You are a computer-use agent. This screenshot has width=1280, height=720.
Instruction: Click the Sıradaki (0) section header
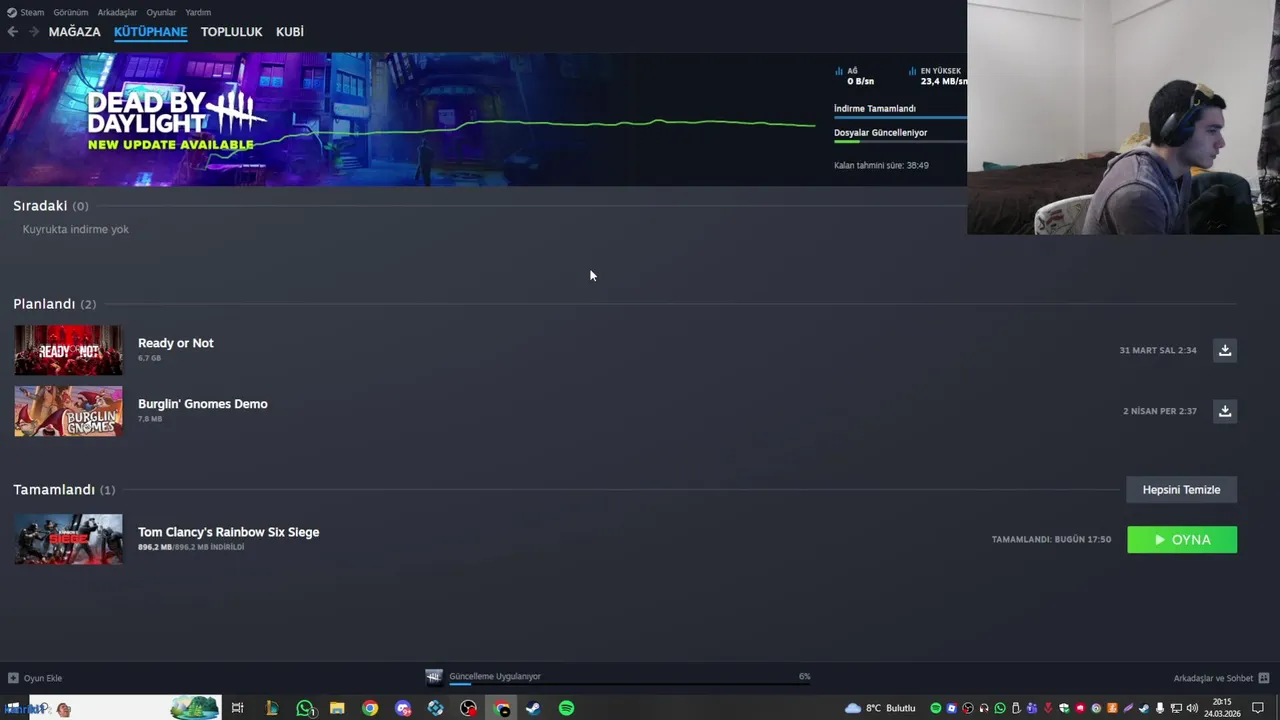click(51, 206)
